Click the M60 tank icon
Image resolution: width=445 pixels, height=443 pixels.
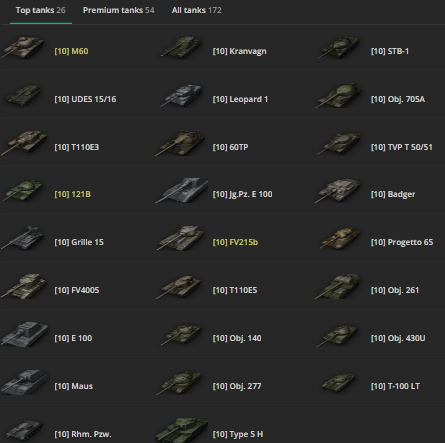[x=23, y=48]
